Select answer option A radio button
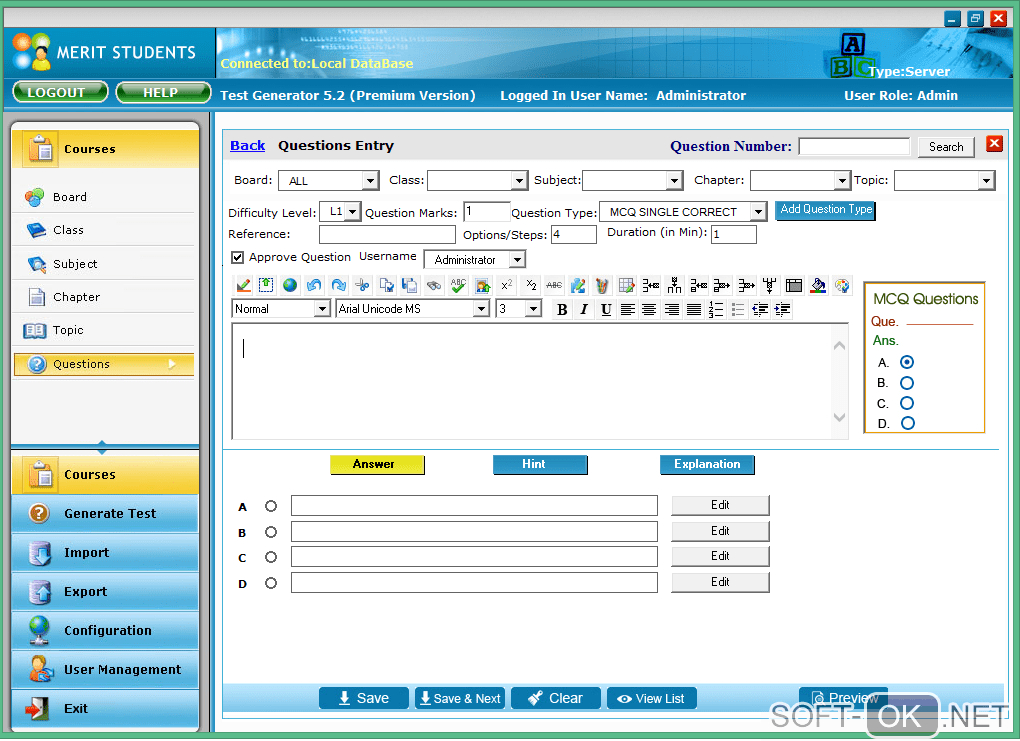This screenshot has height=741, width=1020. pyautogui.click(x=271, y=506)
